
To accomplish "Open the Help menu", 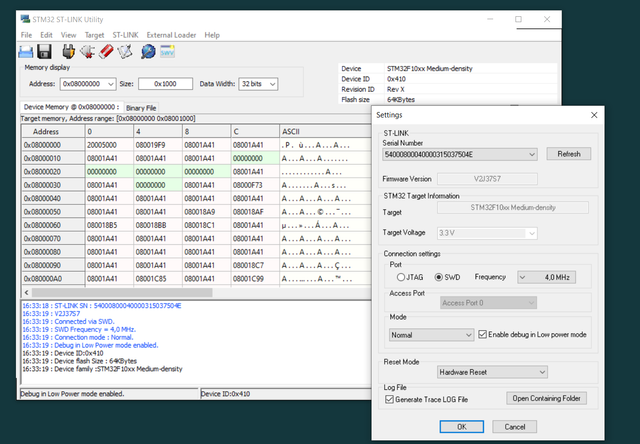I will (212, 35).
